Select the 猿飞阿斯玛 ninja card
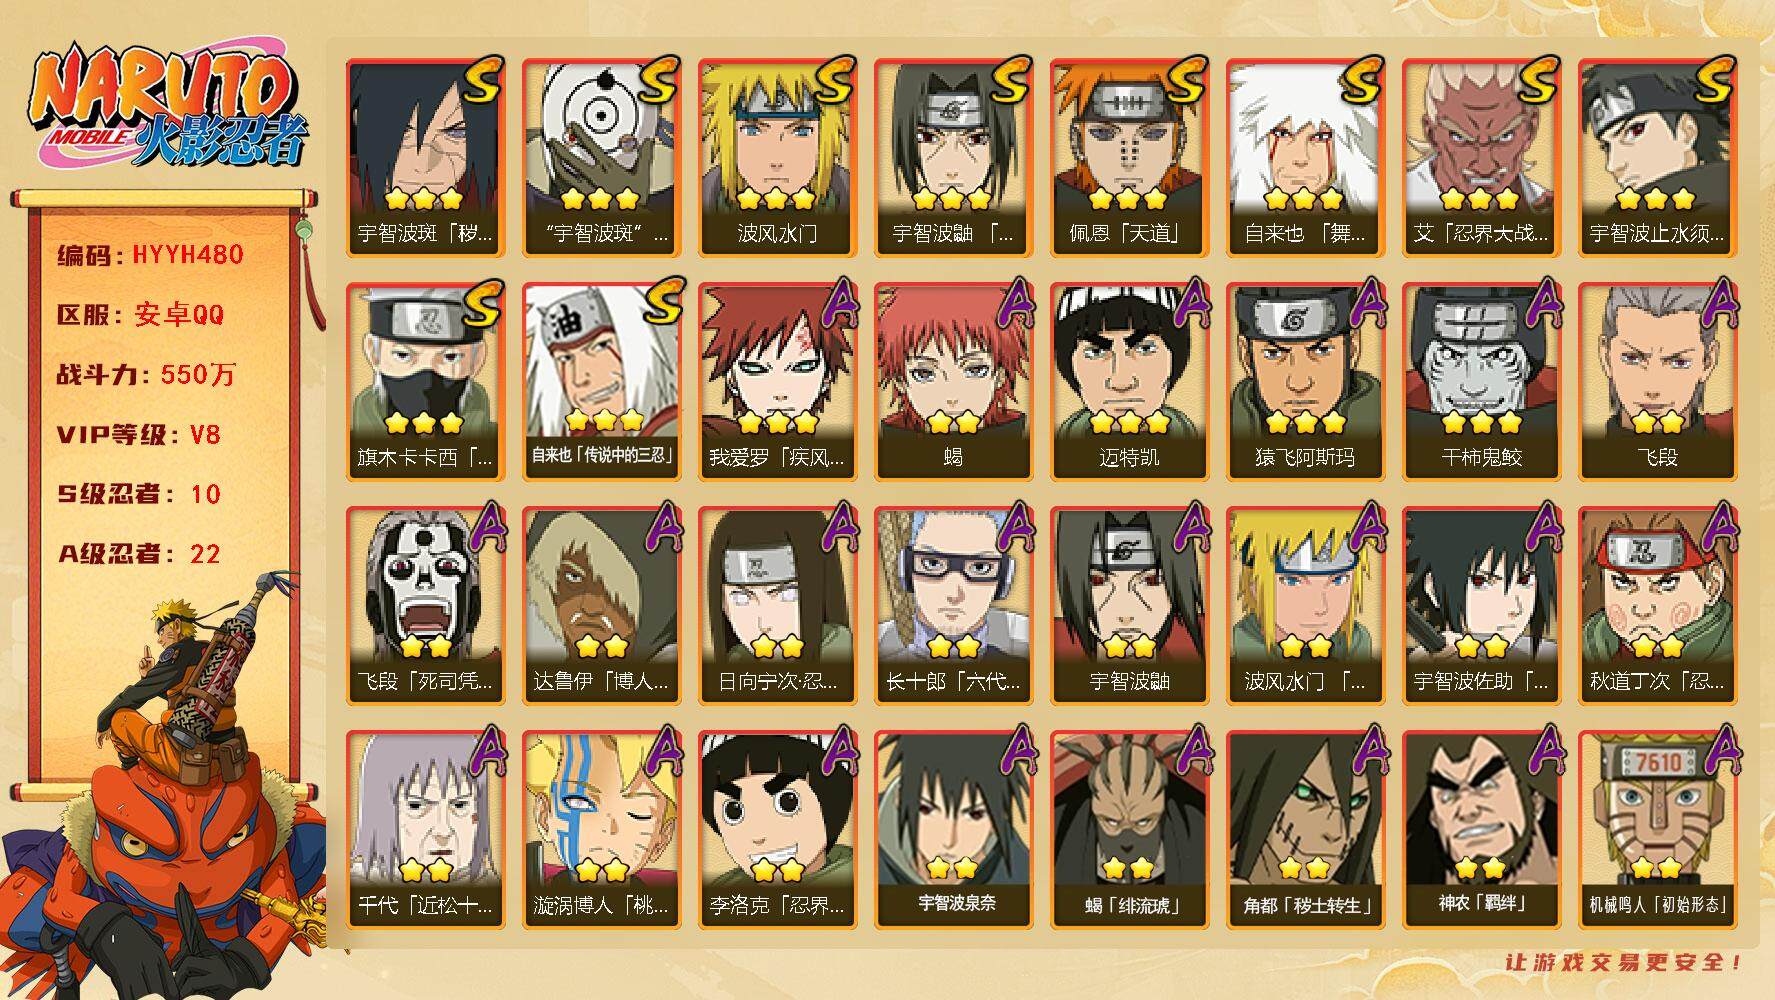Viewport: 1775px width, 1000px height. click(x=1305, y=381)
